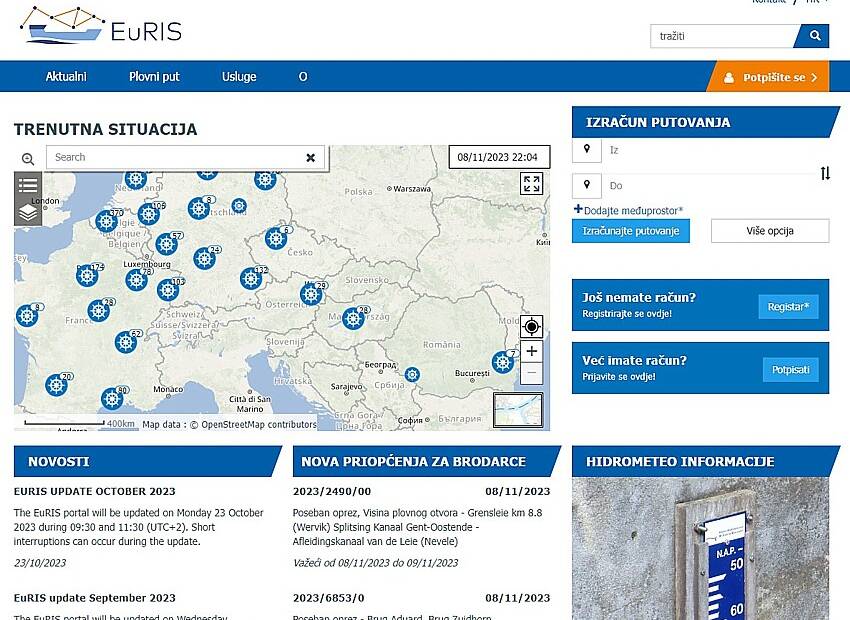Open the map legend list panel

click(x=28, y=185)
